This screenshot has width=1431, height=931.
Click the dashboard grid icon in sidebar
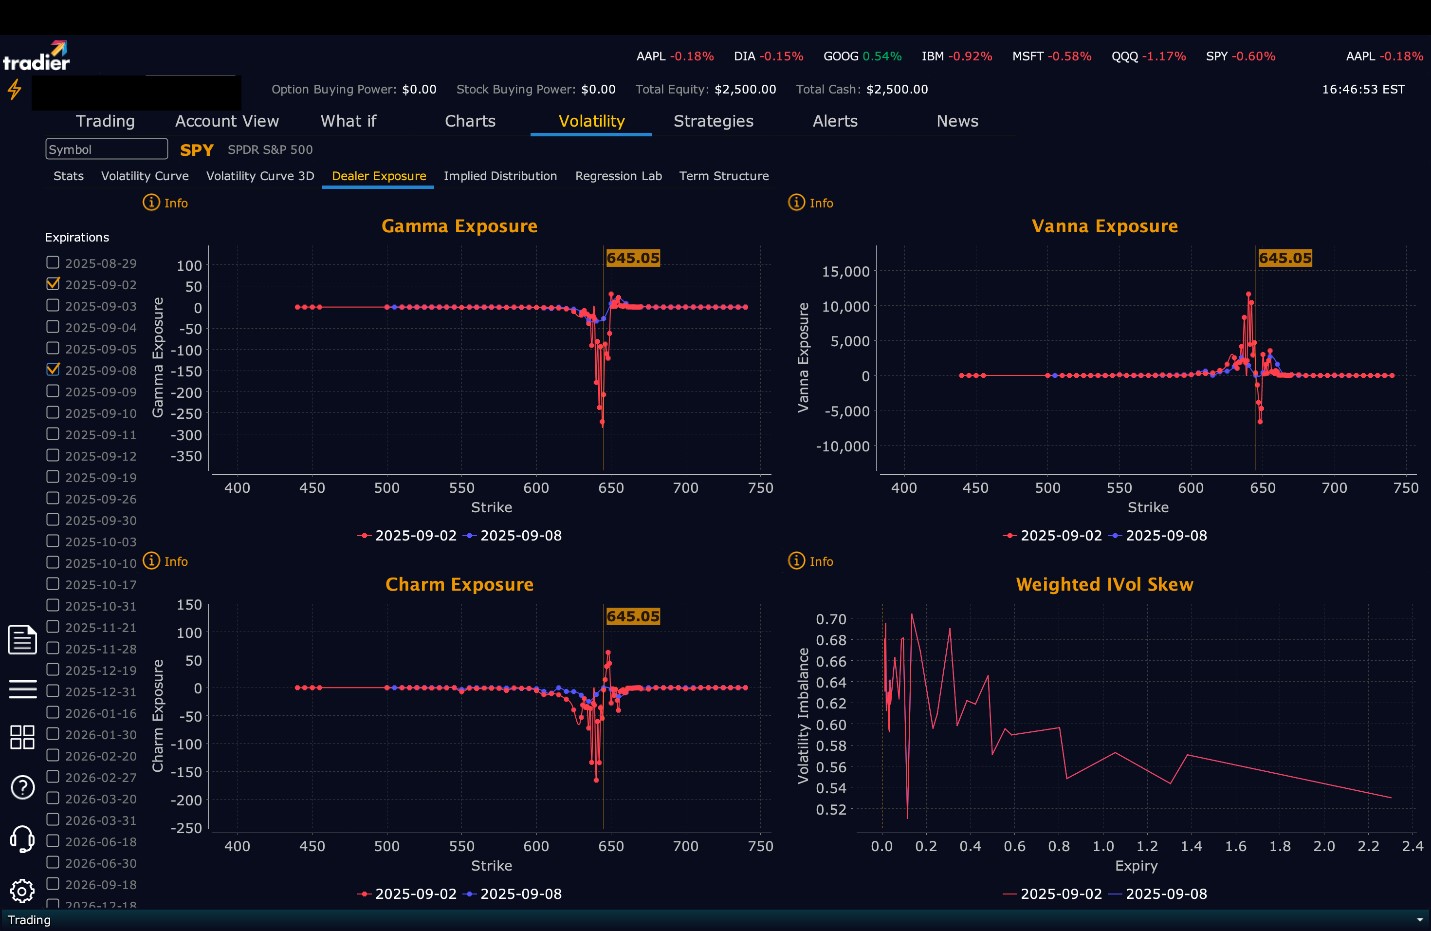point(22,738)
